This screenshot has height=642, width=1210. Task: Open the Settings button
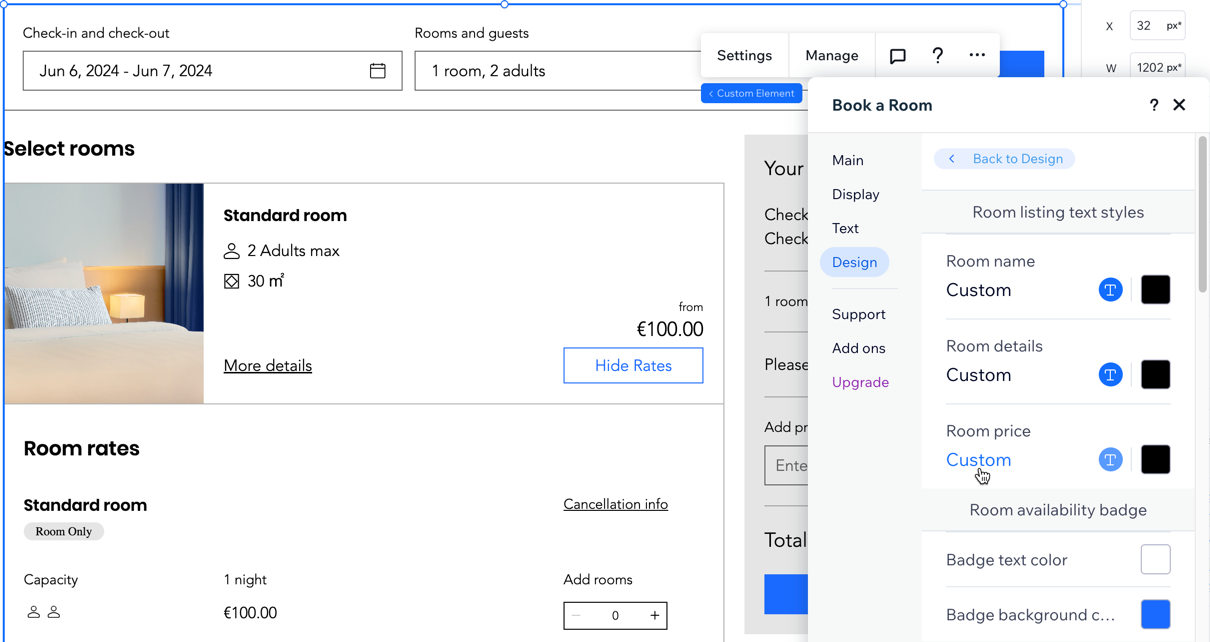click(745, 56)
